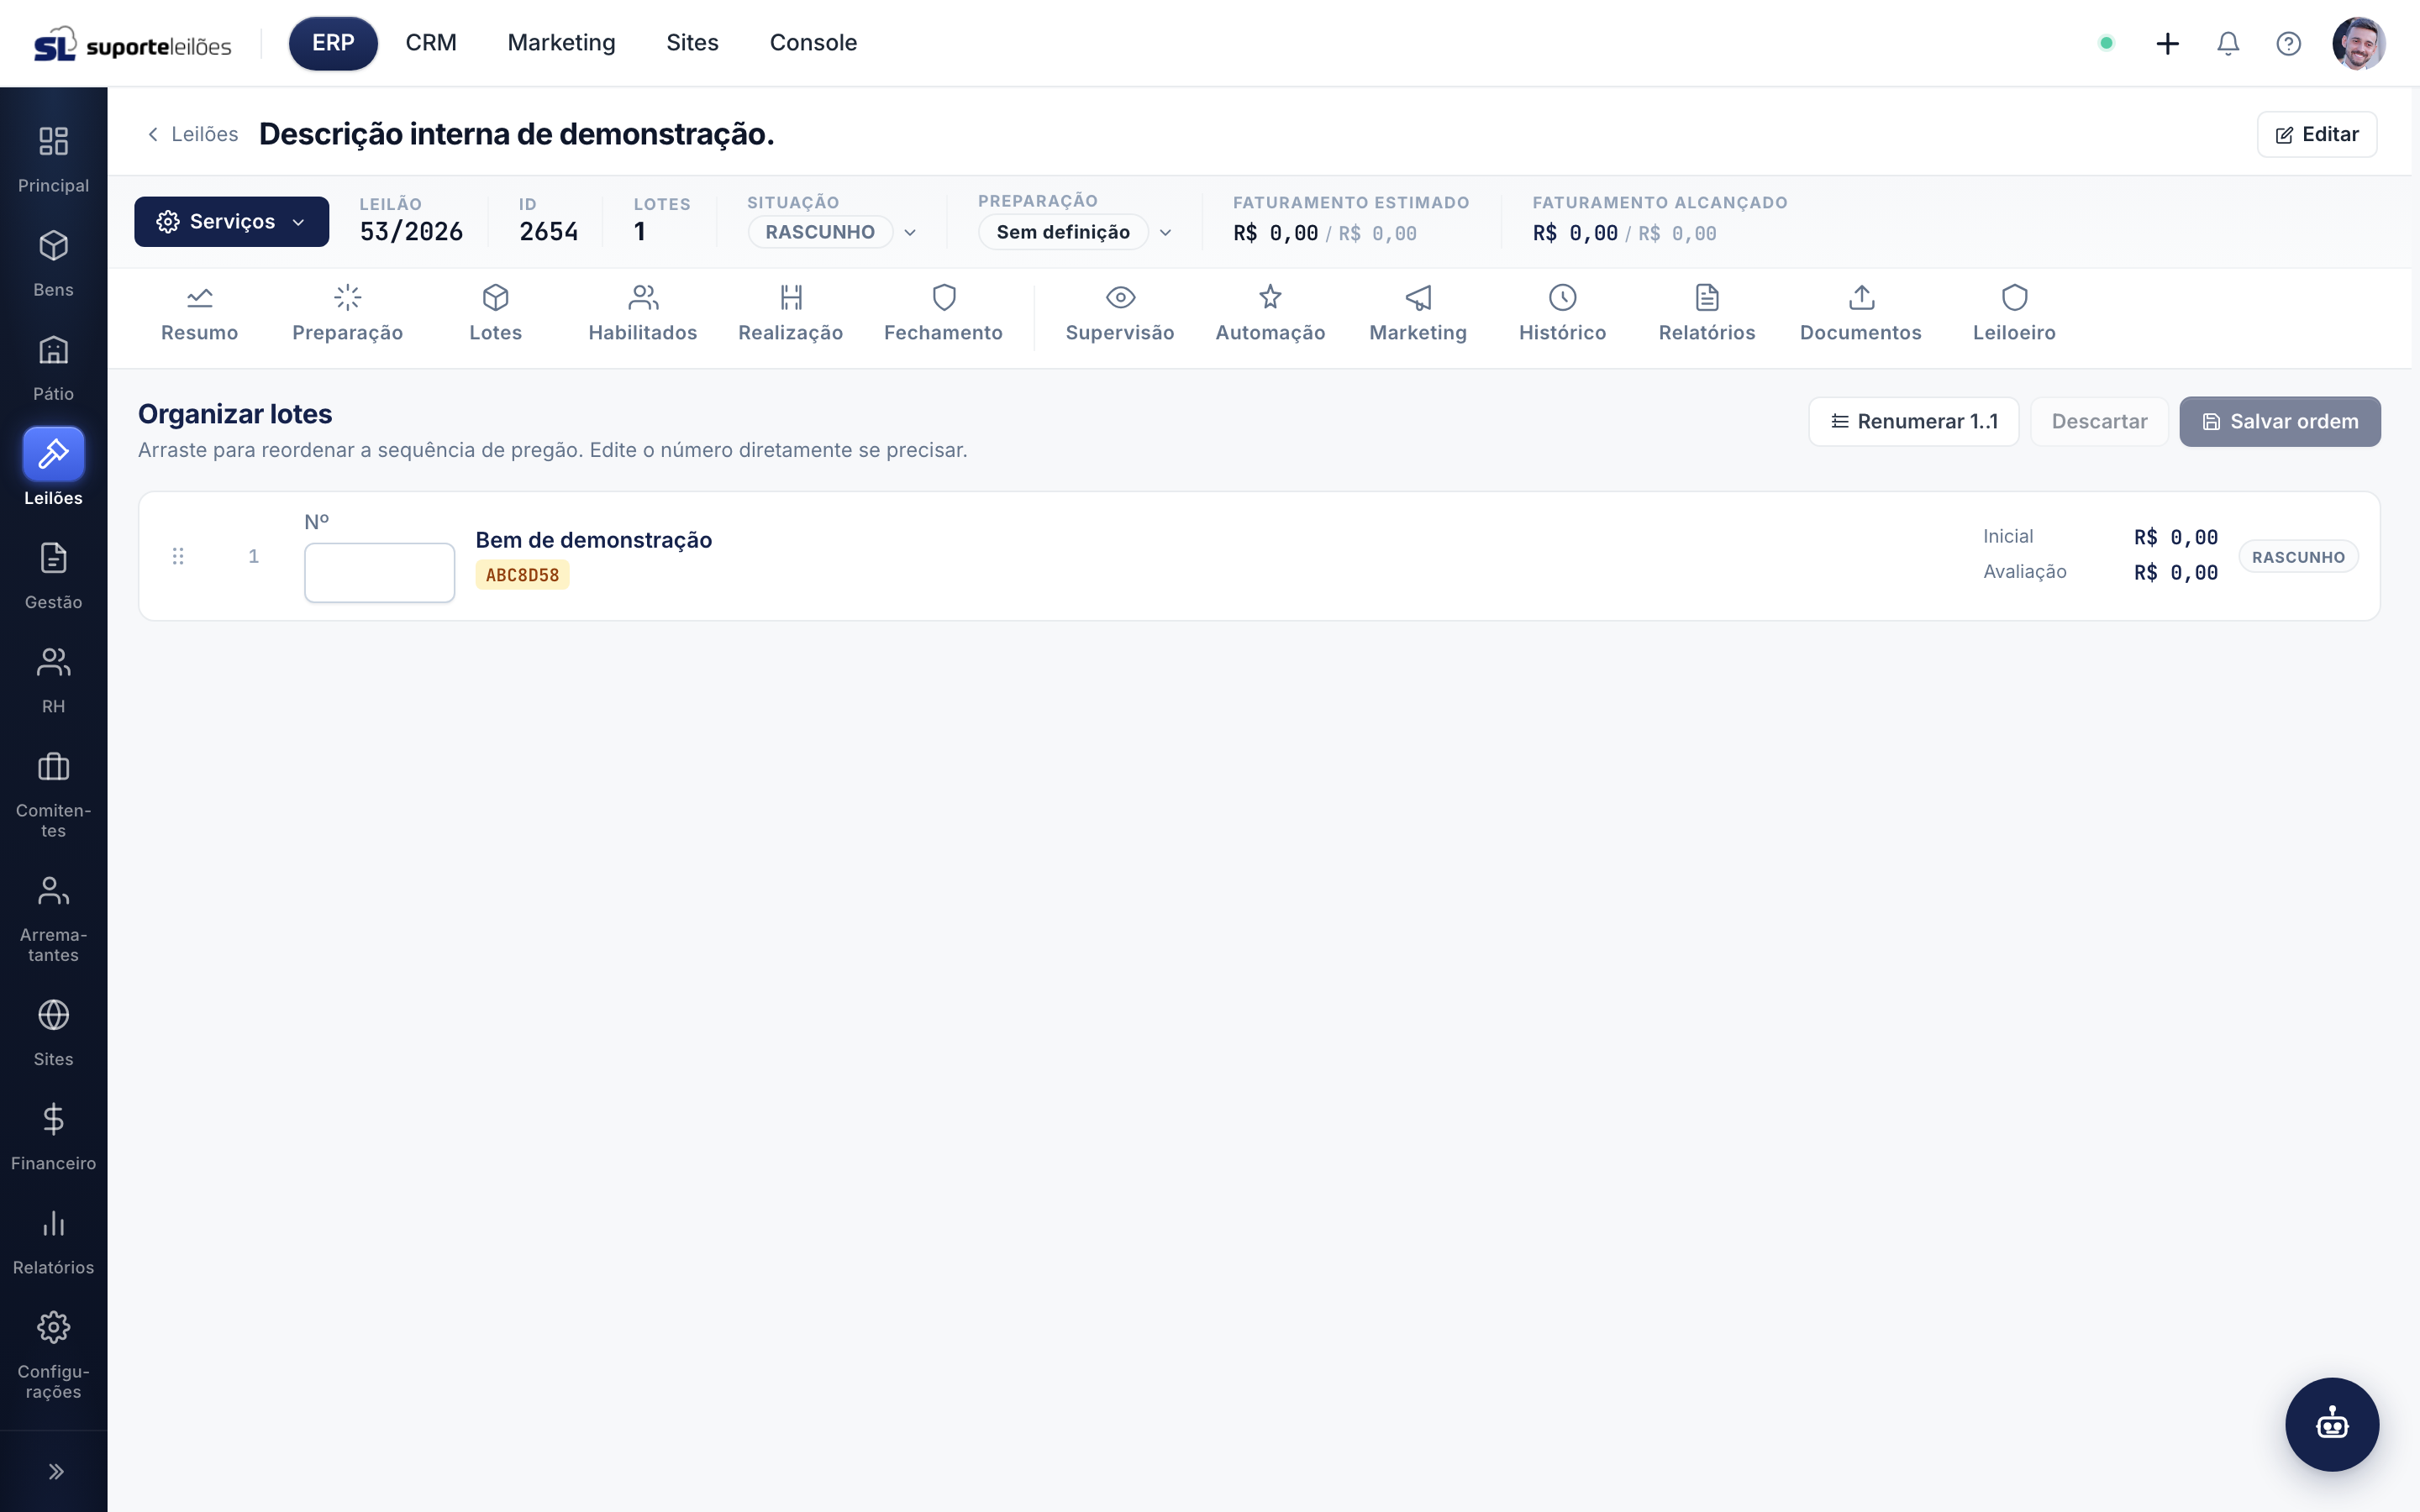Open help question mark icon
Screen dimensions: 2420x1512
pos(2288,43)
